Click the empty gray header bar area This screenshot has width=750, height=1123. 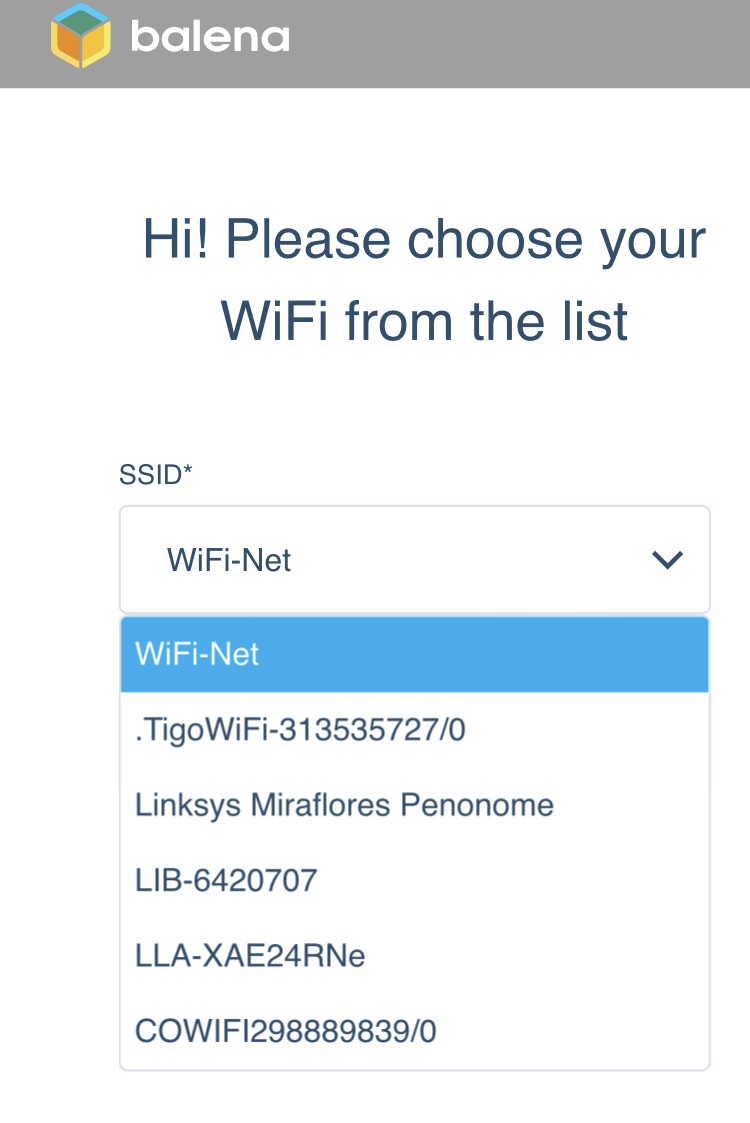pyautogui.click(x=520, y=40)
